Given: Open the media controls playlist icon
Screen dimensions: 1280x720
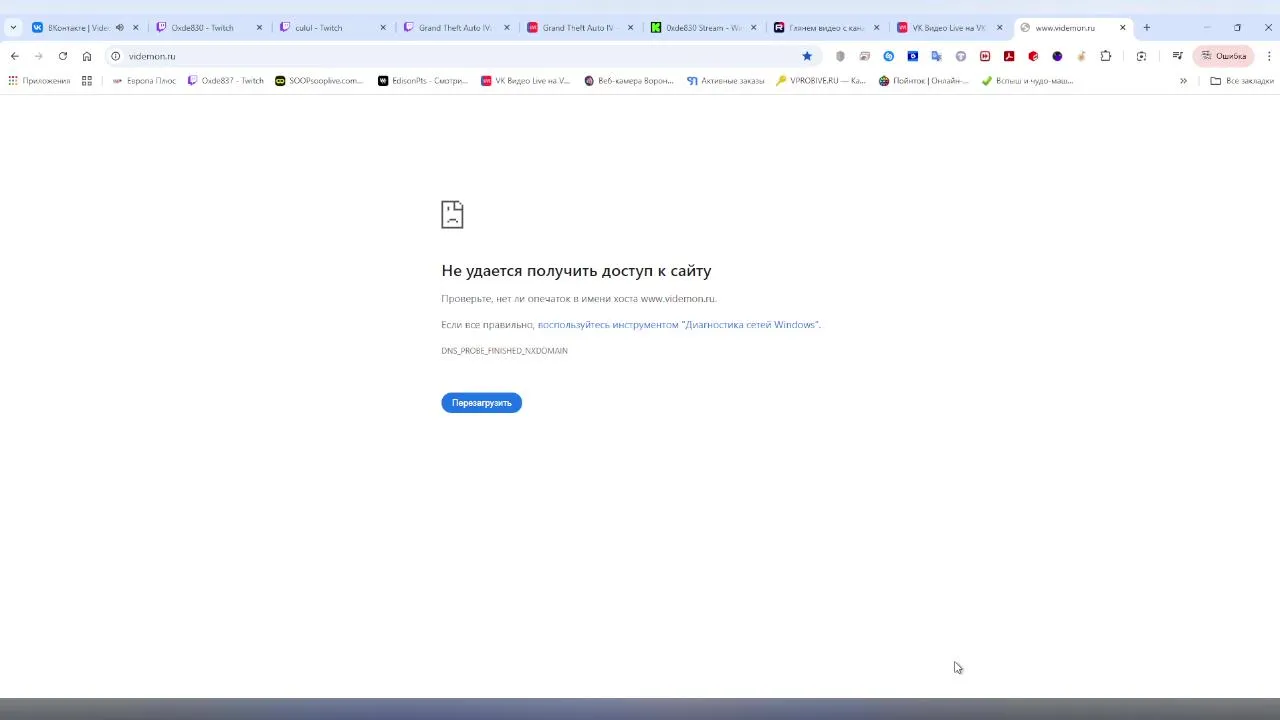Looking at the screenshot, I should click(x=1178, y=56).
